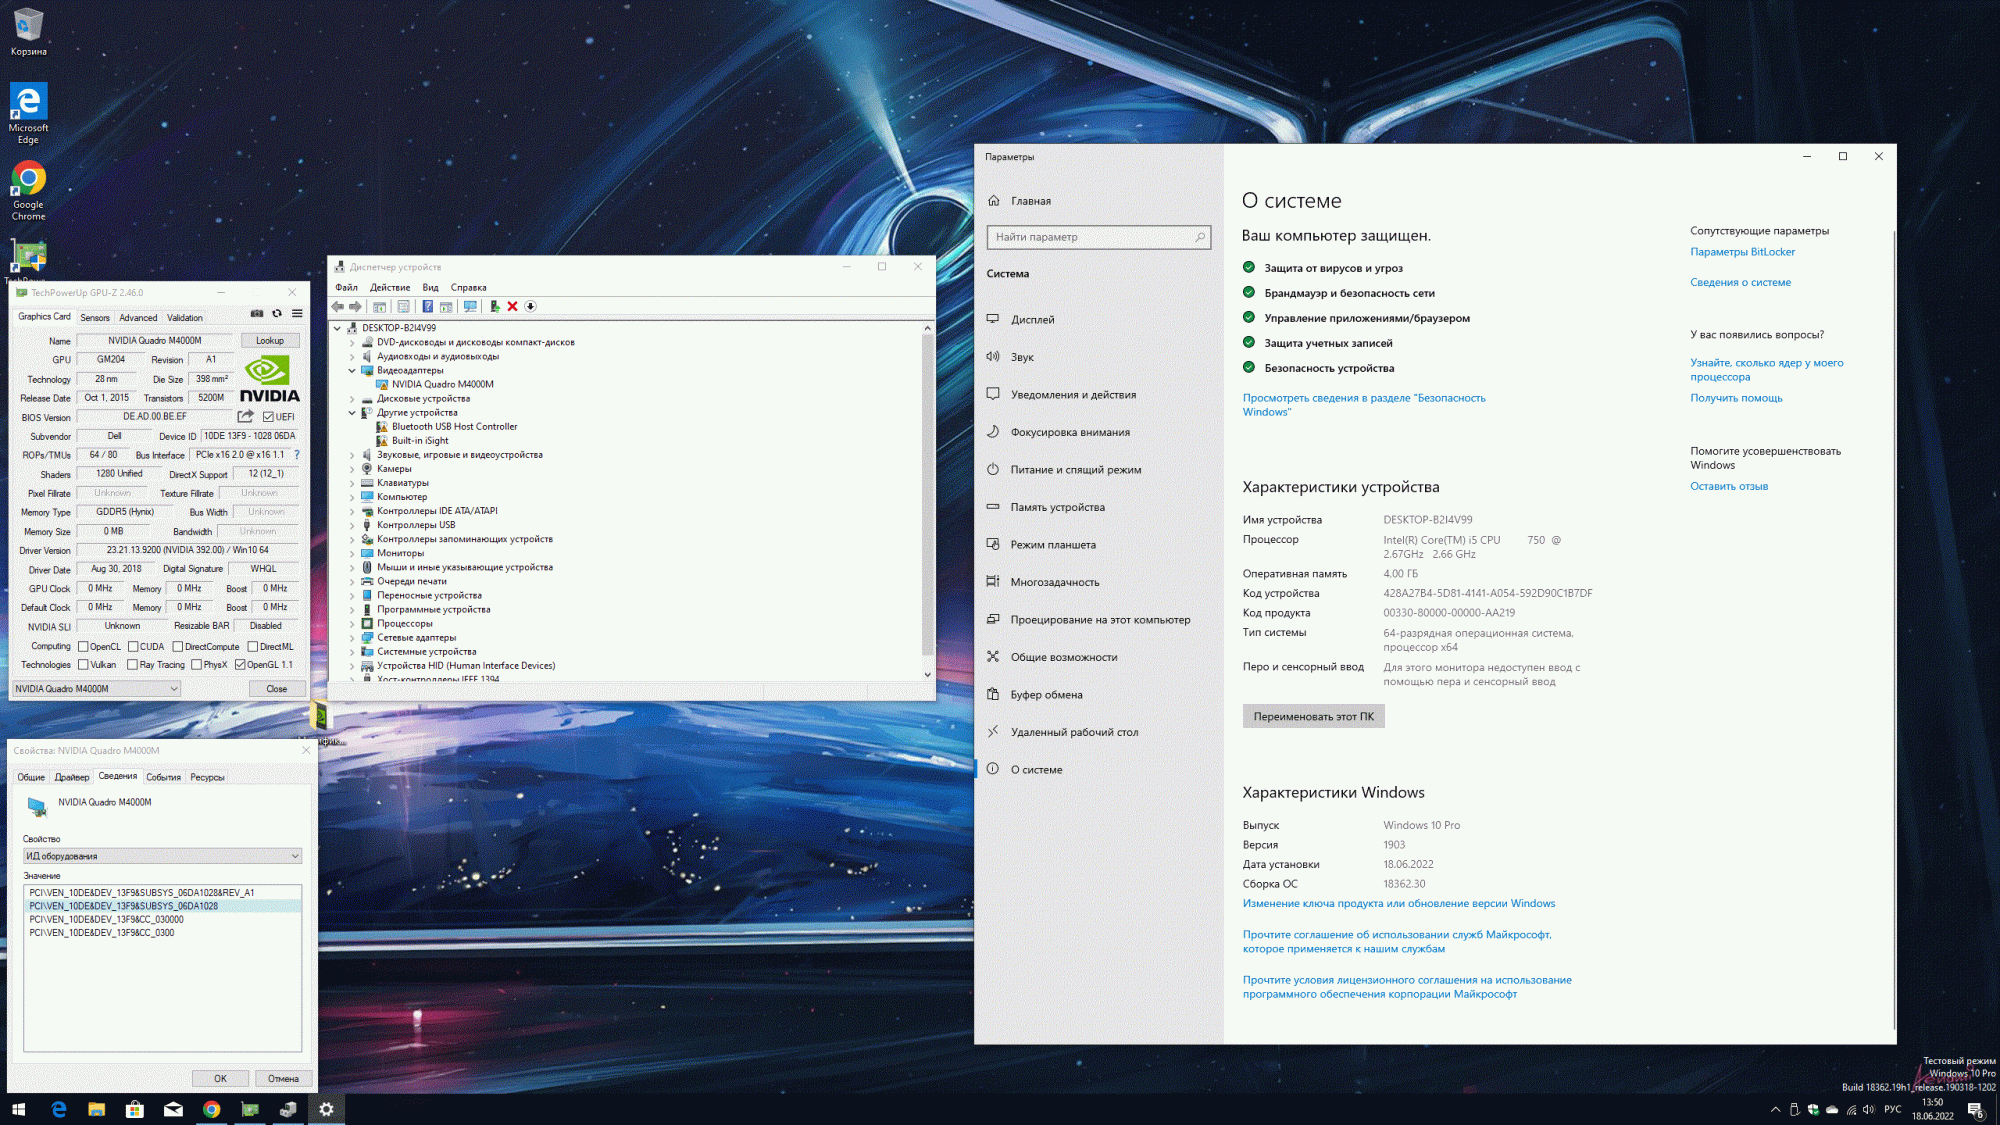Click the red X uninstall device icon
This screenshot has width=2000, height=1125.
point(512,307)
